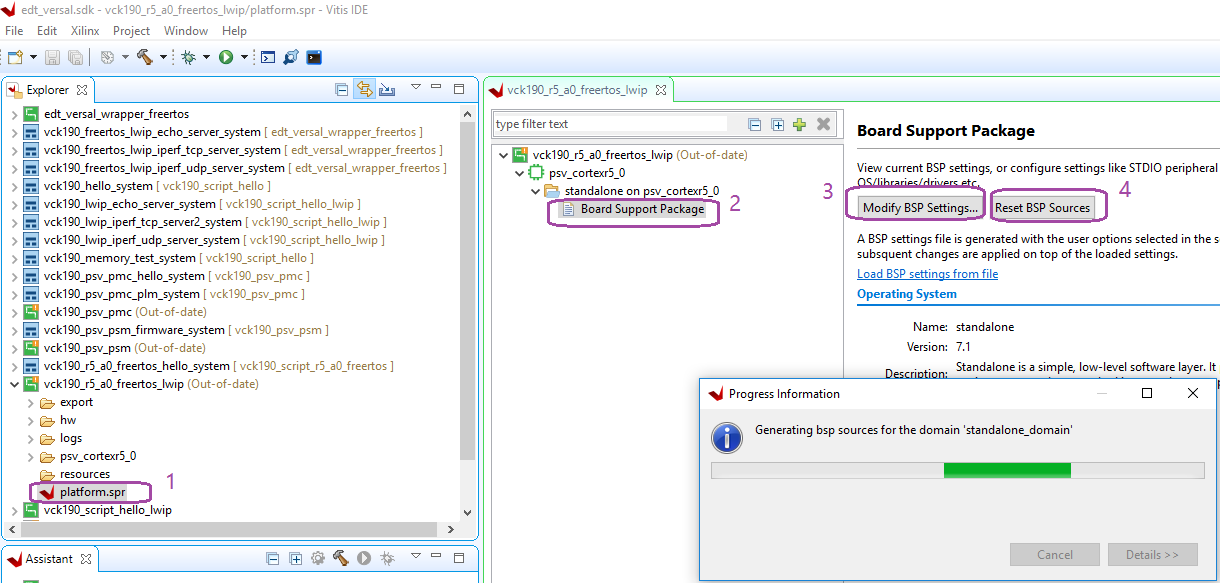This screenshot has width=1220, height=583.
Task: Collapse all items in Explorer view
Action: coord(342,90)
